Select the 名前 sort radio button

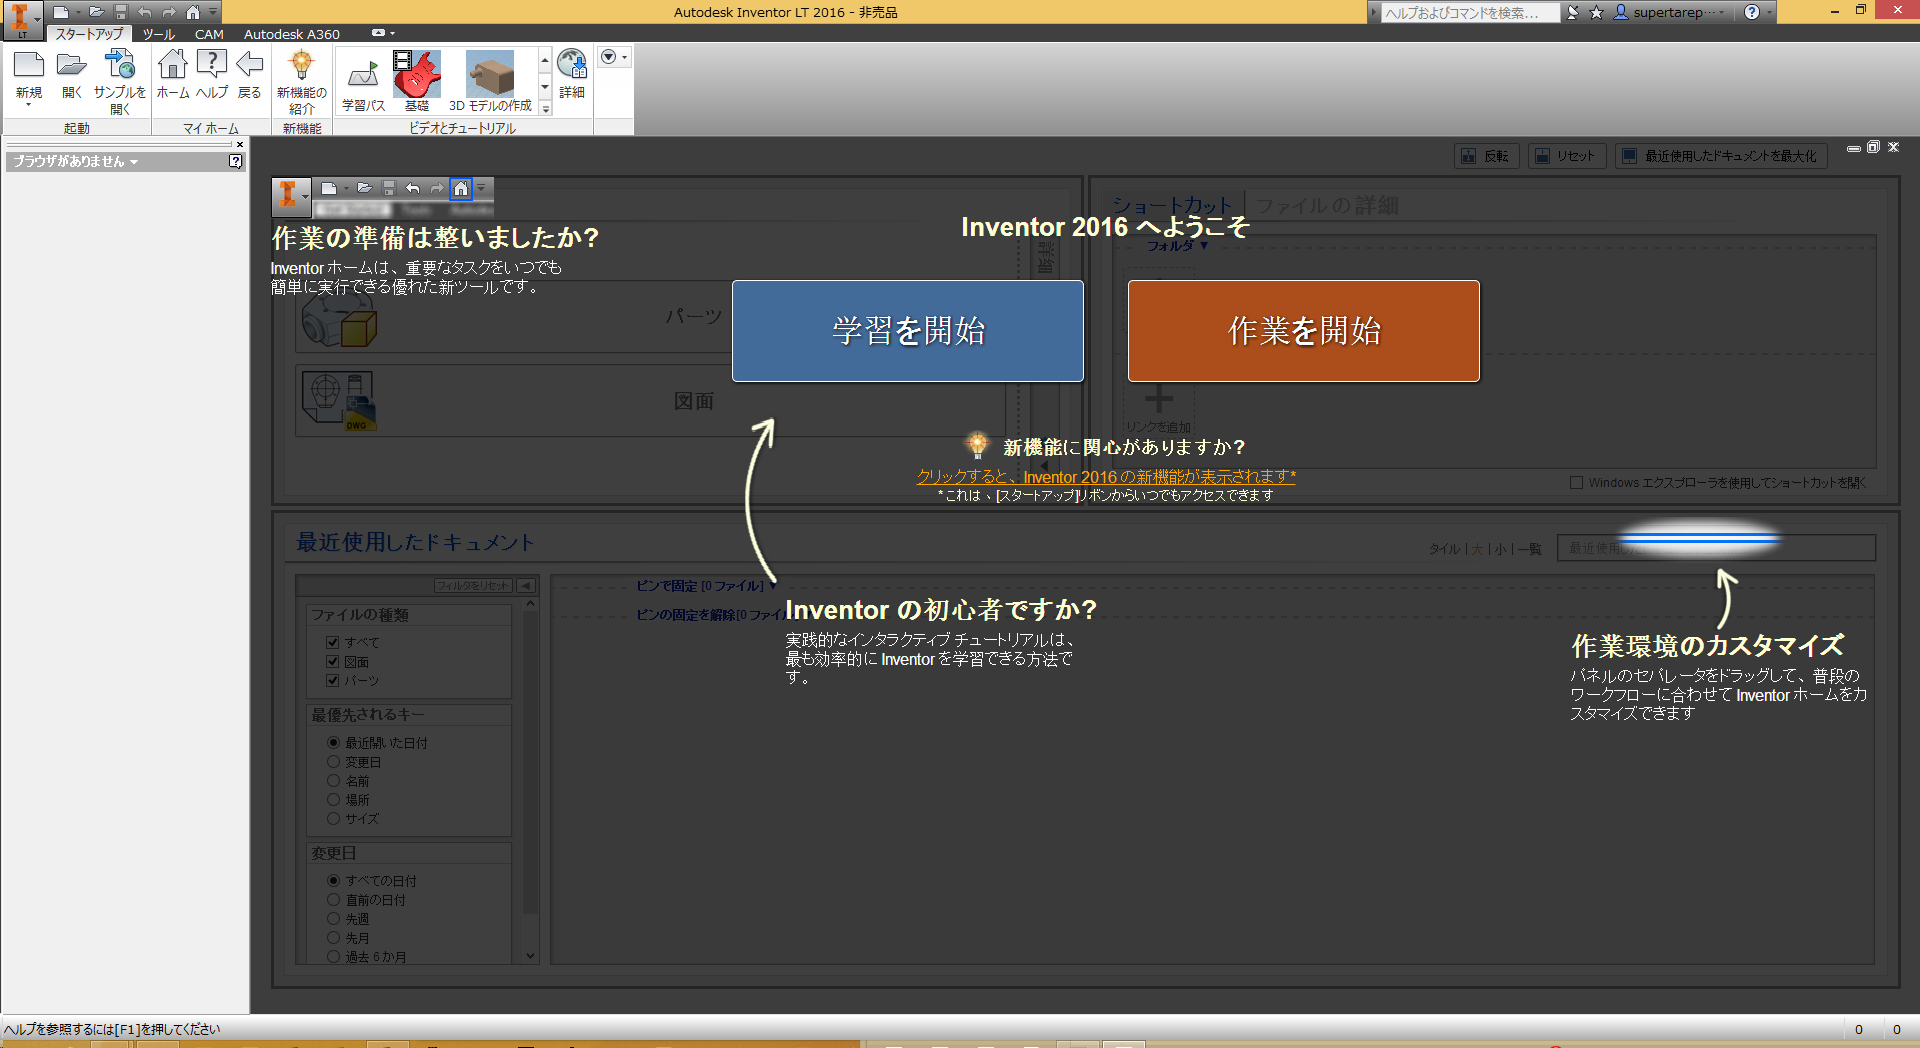pos(334,781)
